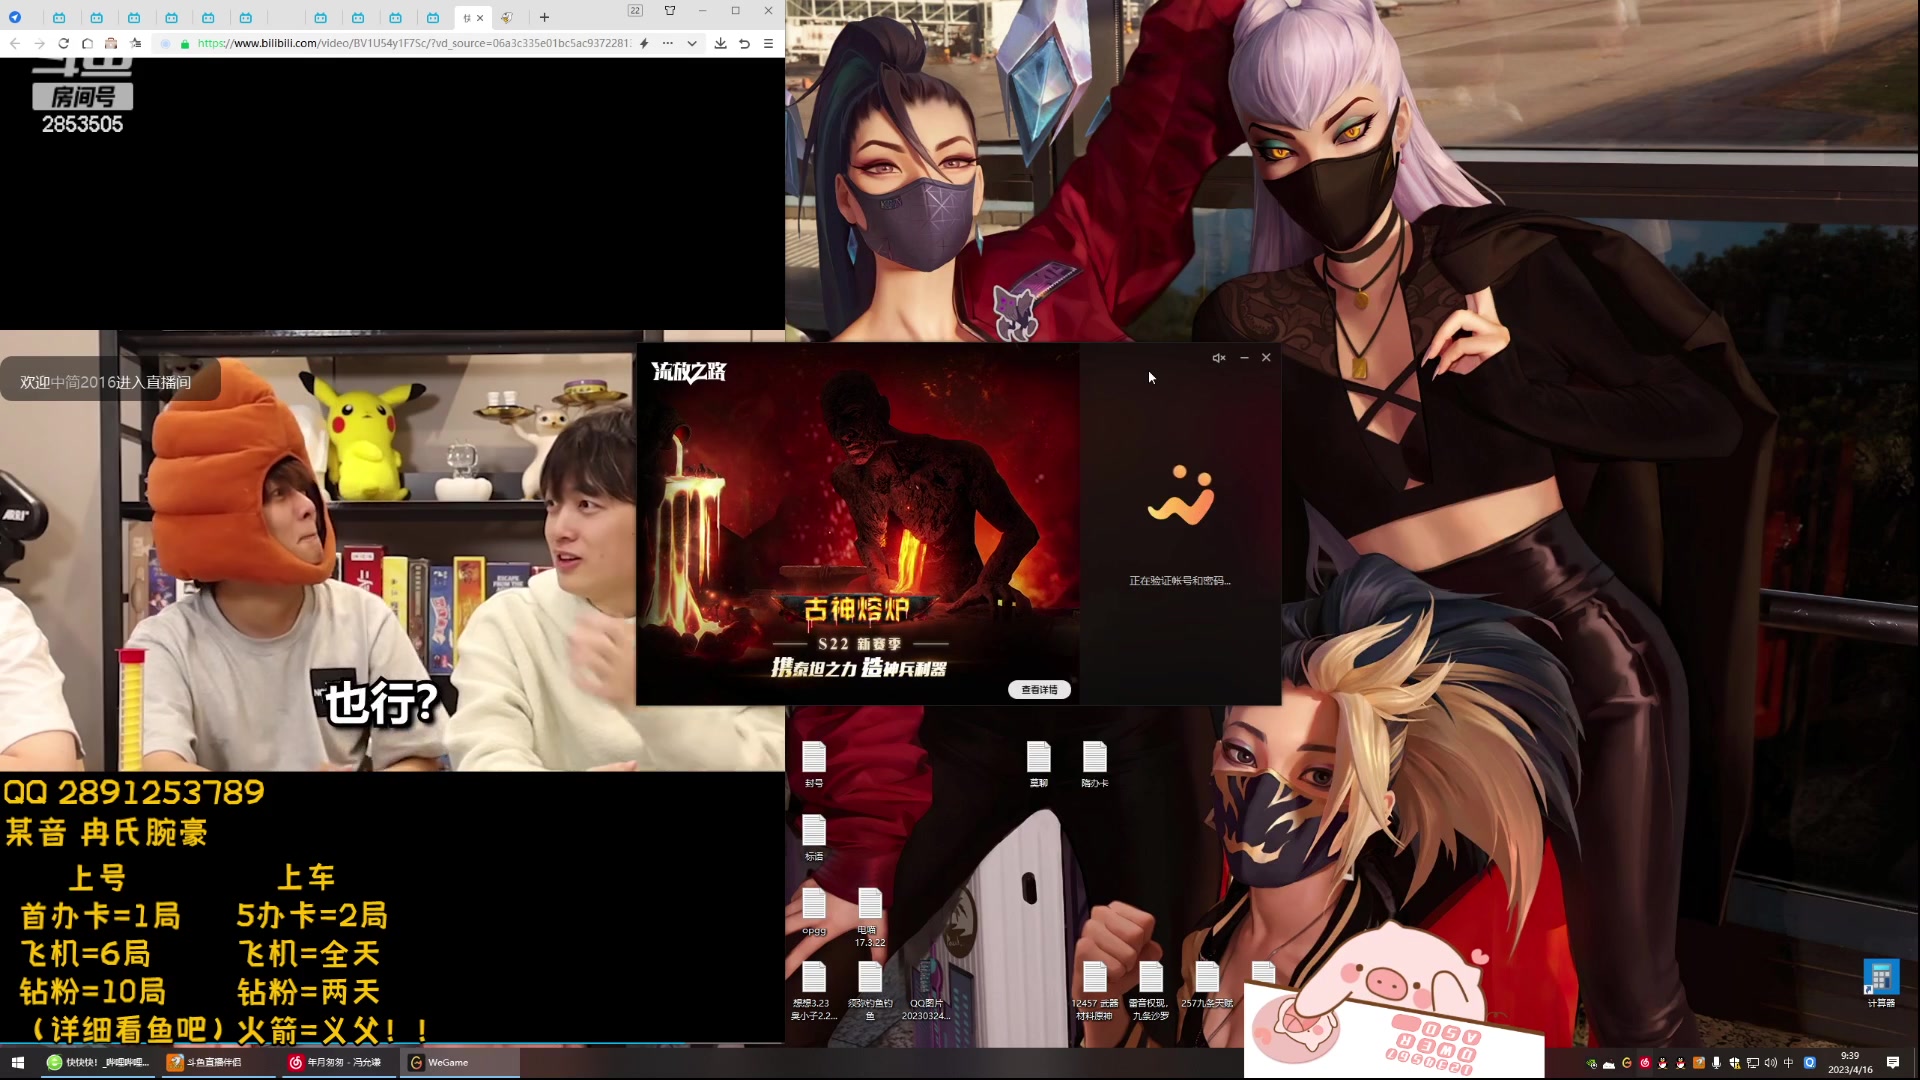Click the 查看详情 button on banner
Viewport: 1920px width, 1080px height.
pyautogui.click(x=1039, y=690)
